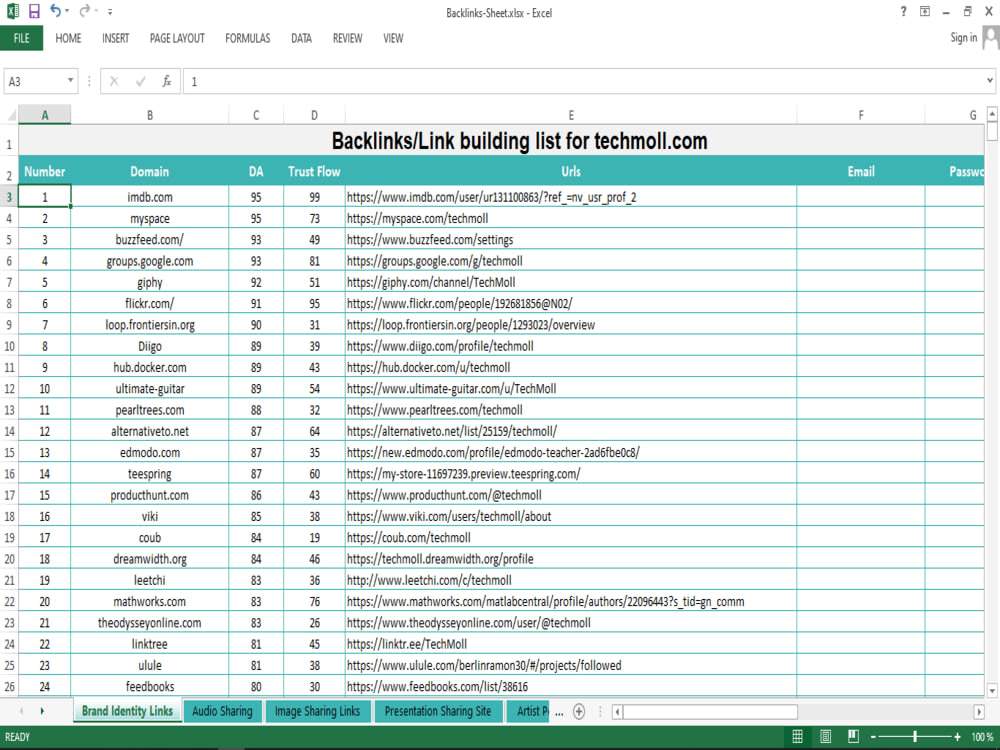This screenshot has width=1000, height=750.
Task: Open the partially visible Artist sheet tab
Action: (528, 711)
